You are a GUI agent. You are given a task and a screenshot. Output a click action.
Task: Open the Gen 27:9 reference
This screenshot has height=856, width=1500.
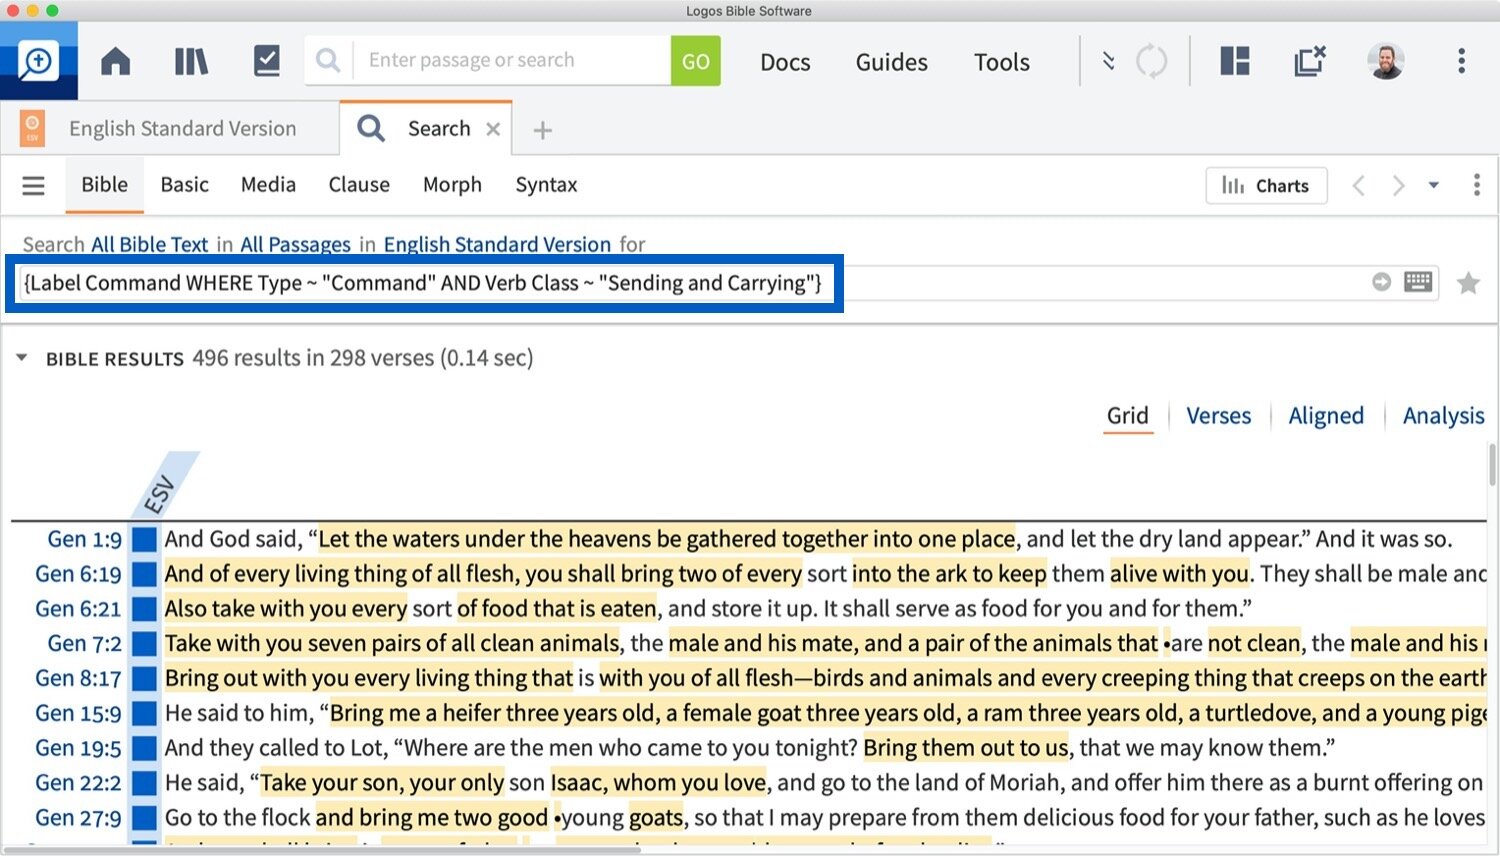78,818
